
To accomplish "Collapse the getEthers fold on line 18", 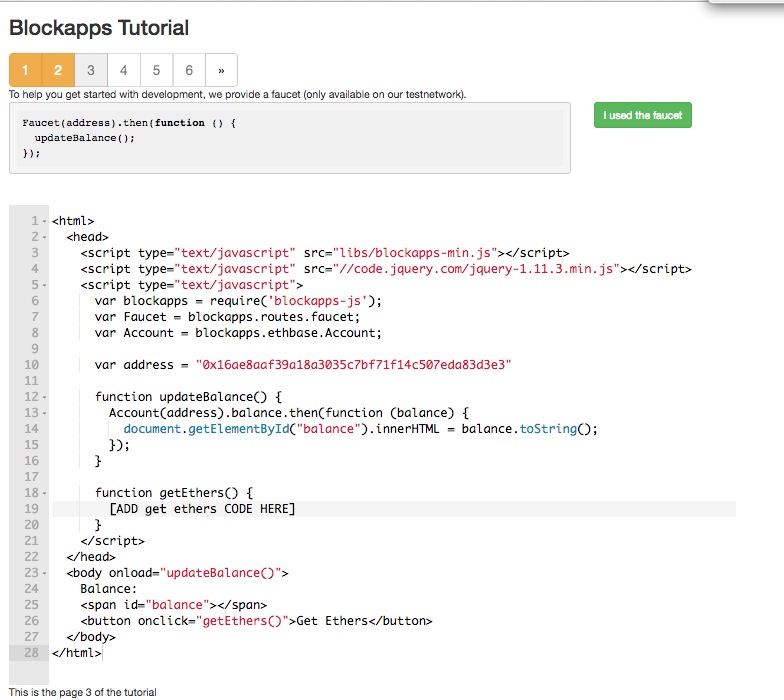I will coord(44,494).
